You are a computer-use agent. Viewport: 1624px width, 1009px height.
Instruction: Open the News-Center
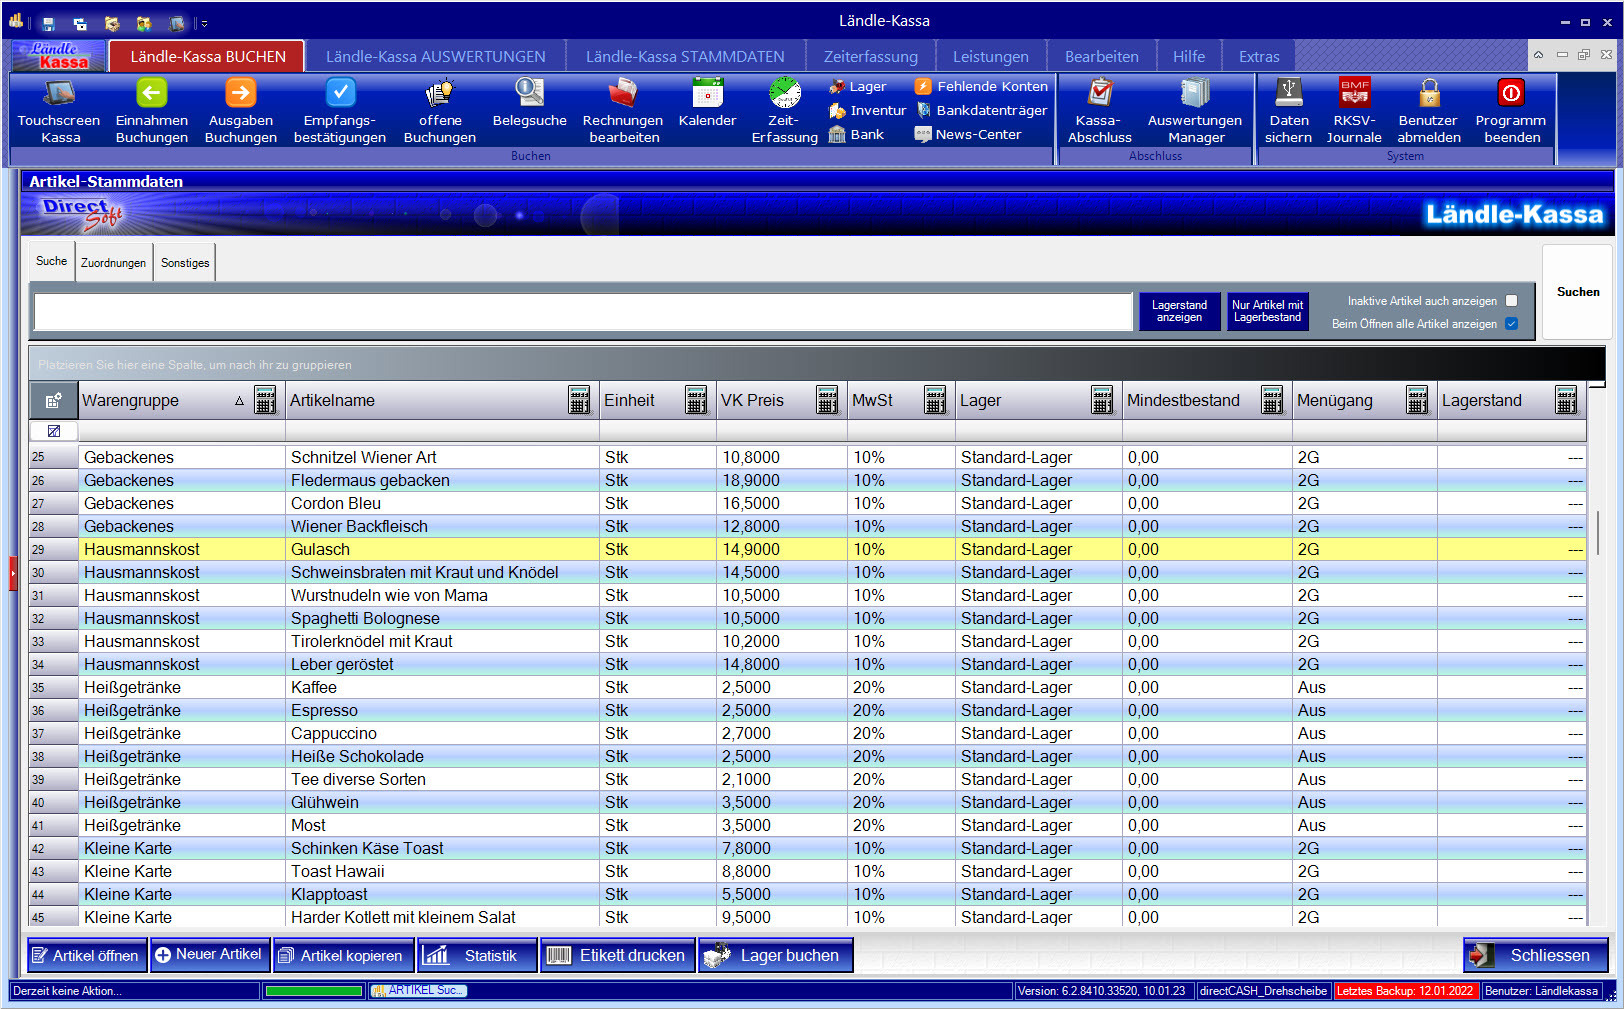point(968,135)
